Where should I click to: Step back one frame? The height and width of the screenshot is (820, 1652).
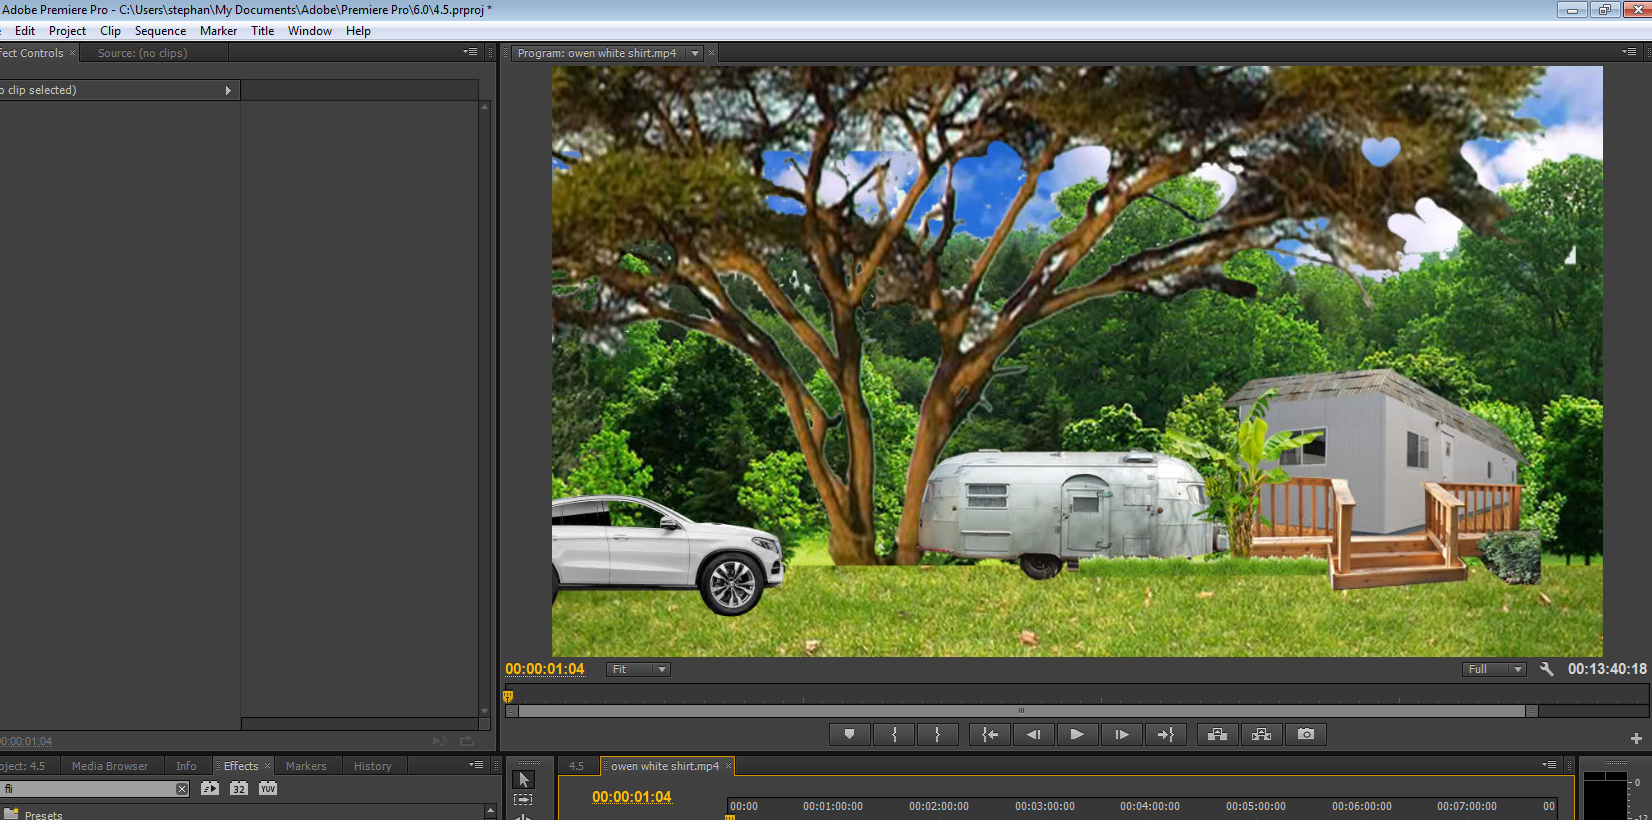coord(1033,734)
